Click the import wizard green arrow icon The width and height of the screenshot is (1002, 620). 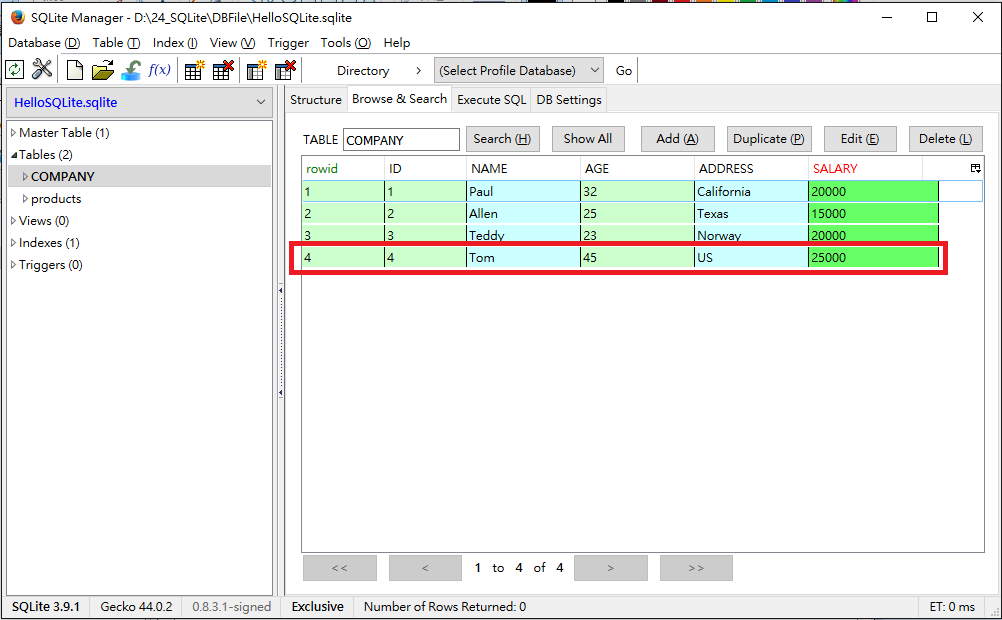131,69
